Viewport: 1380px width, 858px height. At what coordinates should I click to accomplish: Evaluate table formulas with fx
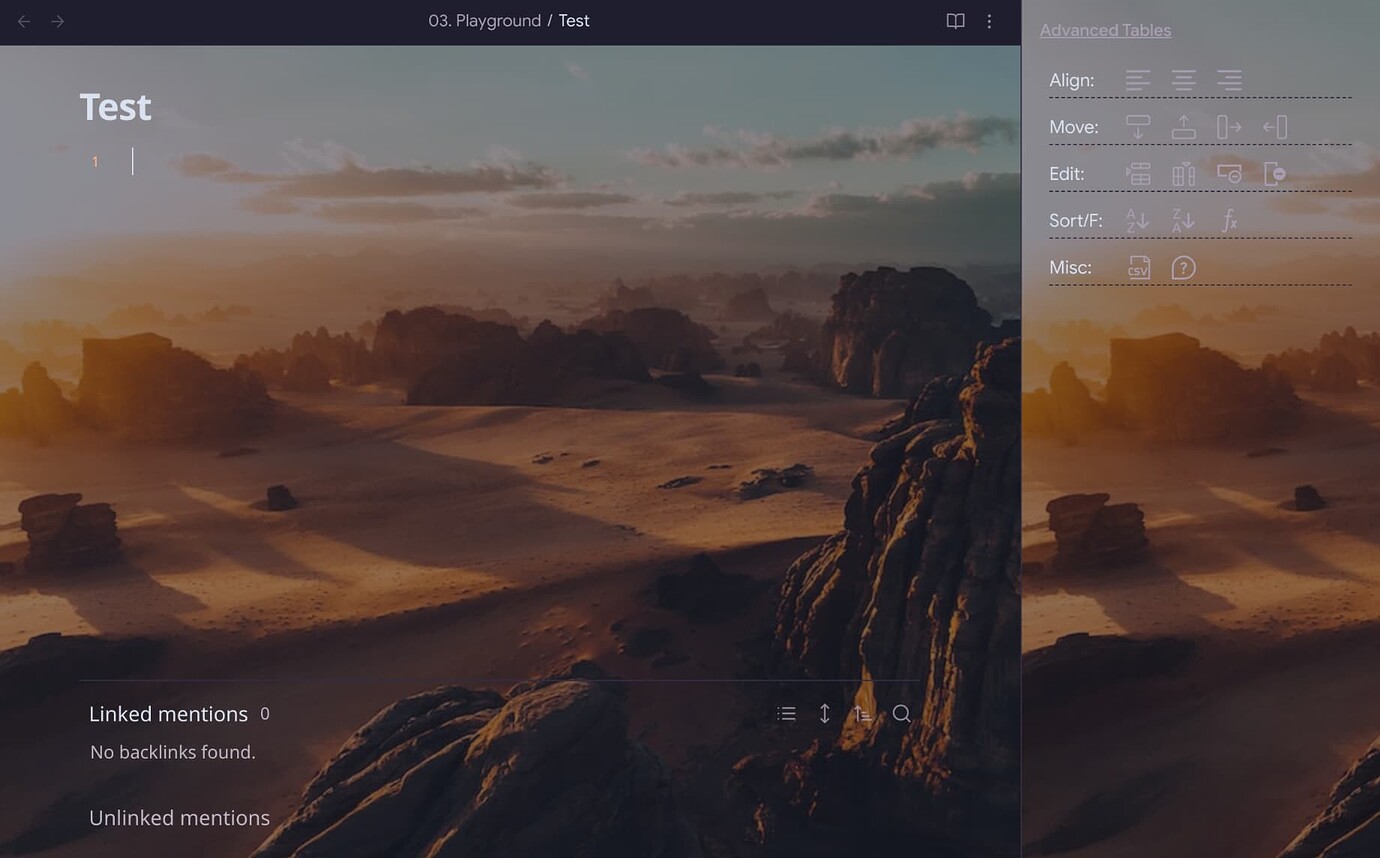pos(1229,220)
